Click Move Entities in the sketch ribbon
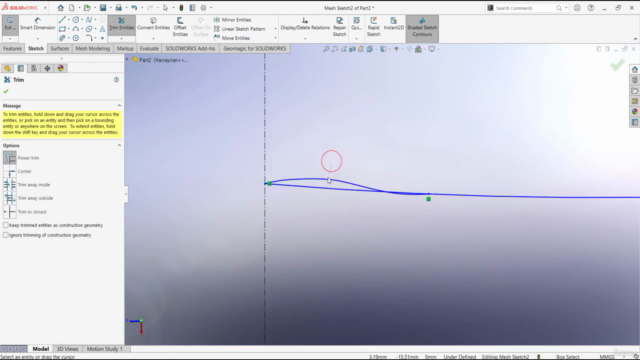 coord(231,38)
